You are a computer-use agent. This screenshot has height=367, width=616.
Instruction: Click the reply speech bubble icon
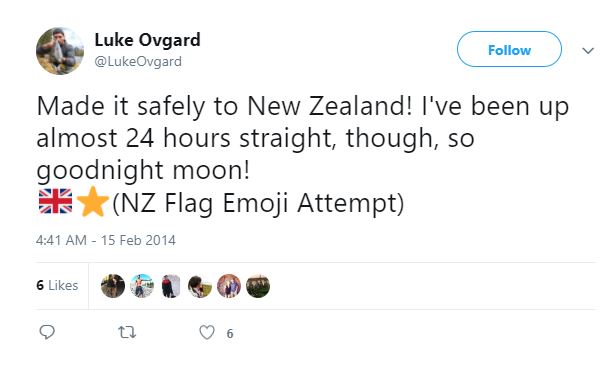(x=47, y=332)
